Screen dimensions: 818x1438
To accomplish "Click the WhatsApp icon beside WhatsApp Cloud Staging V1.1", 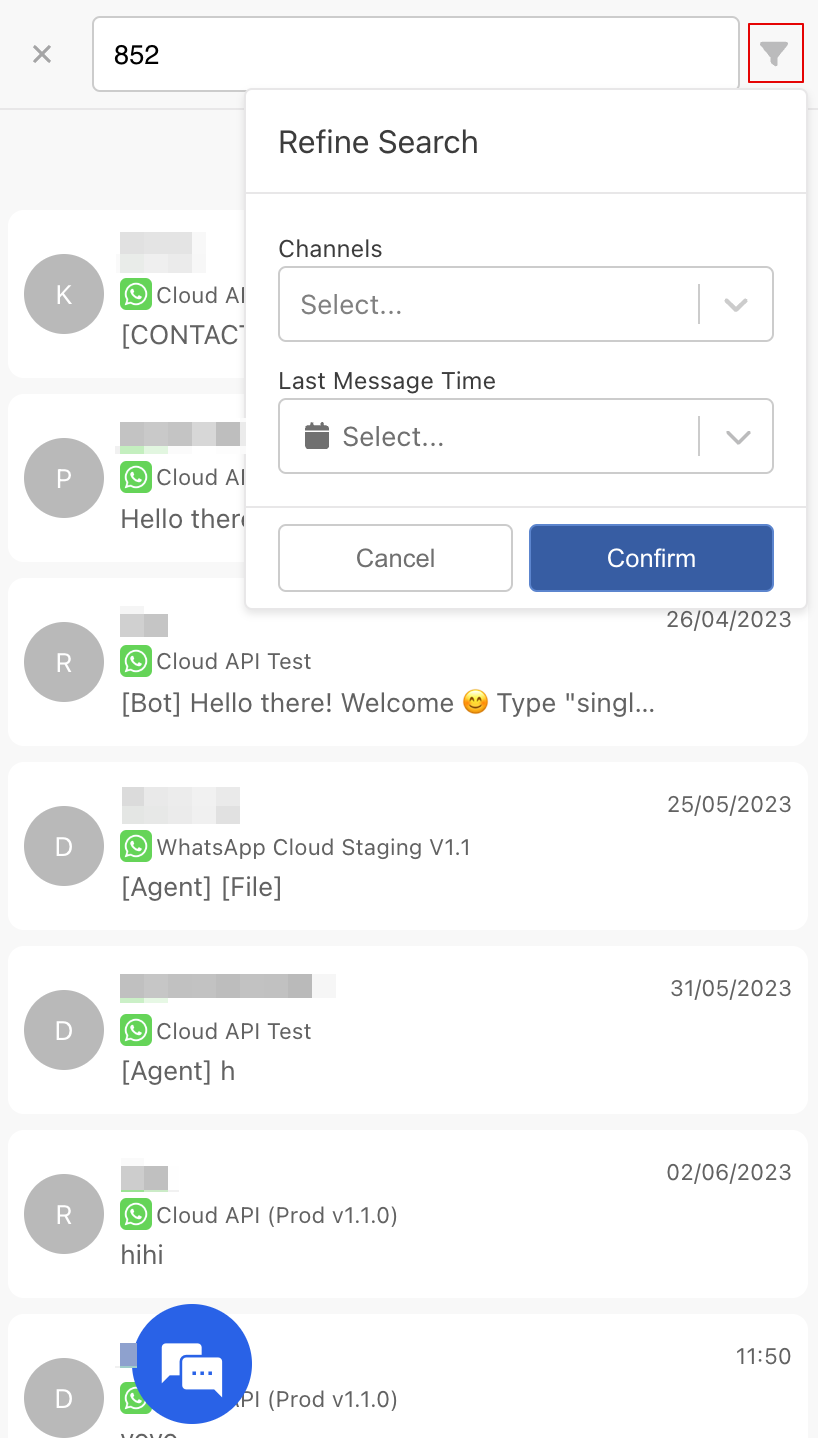I will point(136,847).
